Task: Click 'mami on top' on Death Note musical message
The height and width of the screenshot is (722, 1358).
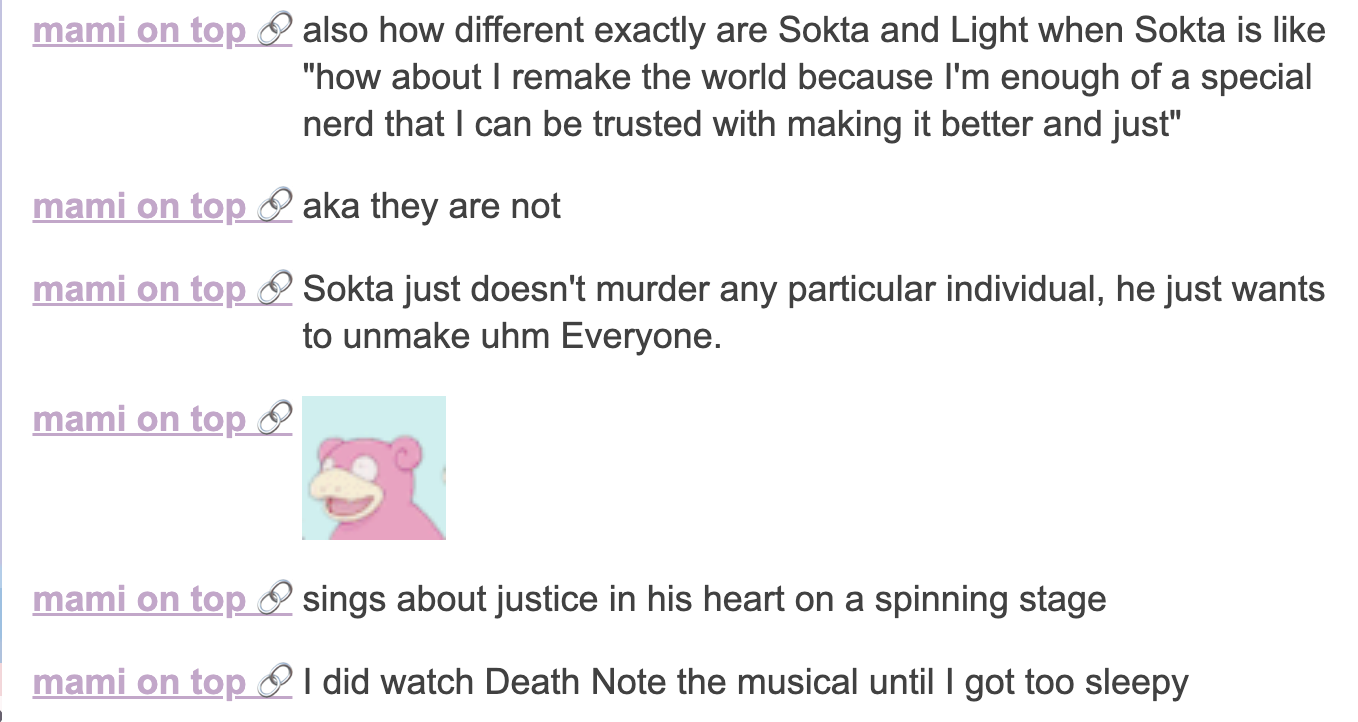Action: coord(139,683)
